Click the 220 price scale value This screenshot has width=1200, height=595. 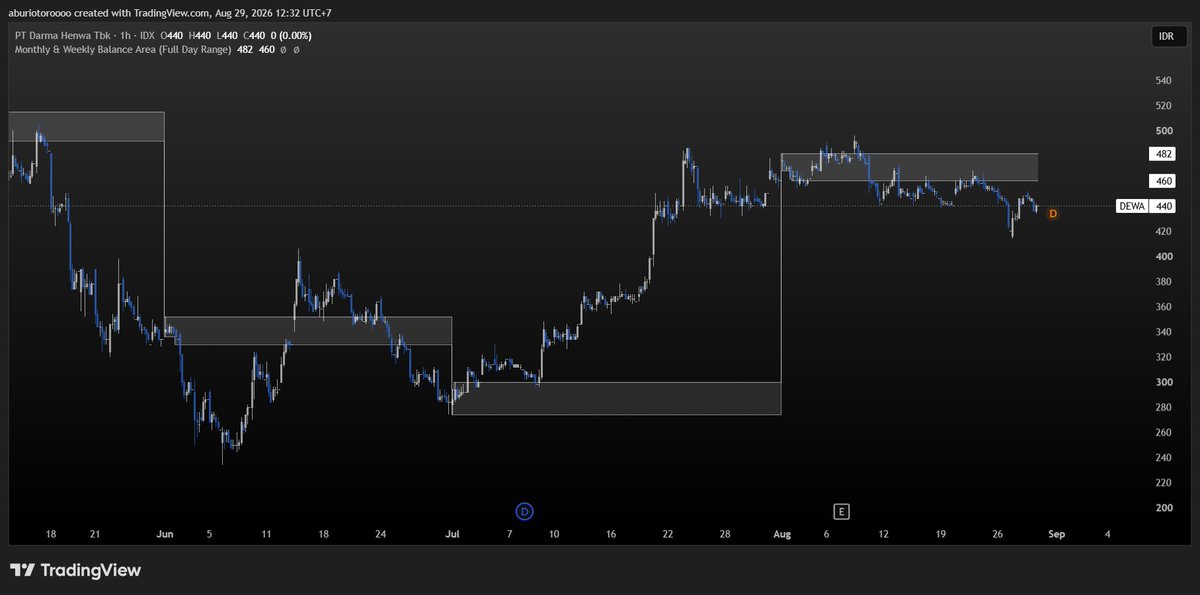click(x=1163, y=483)
